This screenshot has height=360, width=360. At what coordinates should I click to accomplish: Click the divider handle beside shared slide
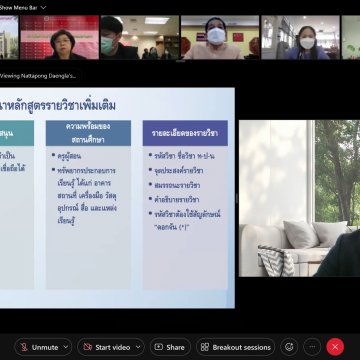(237, 198)
